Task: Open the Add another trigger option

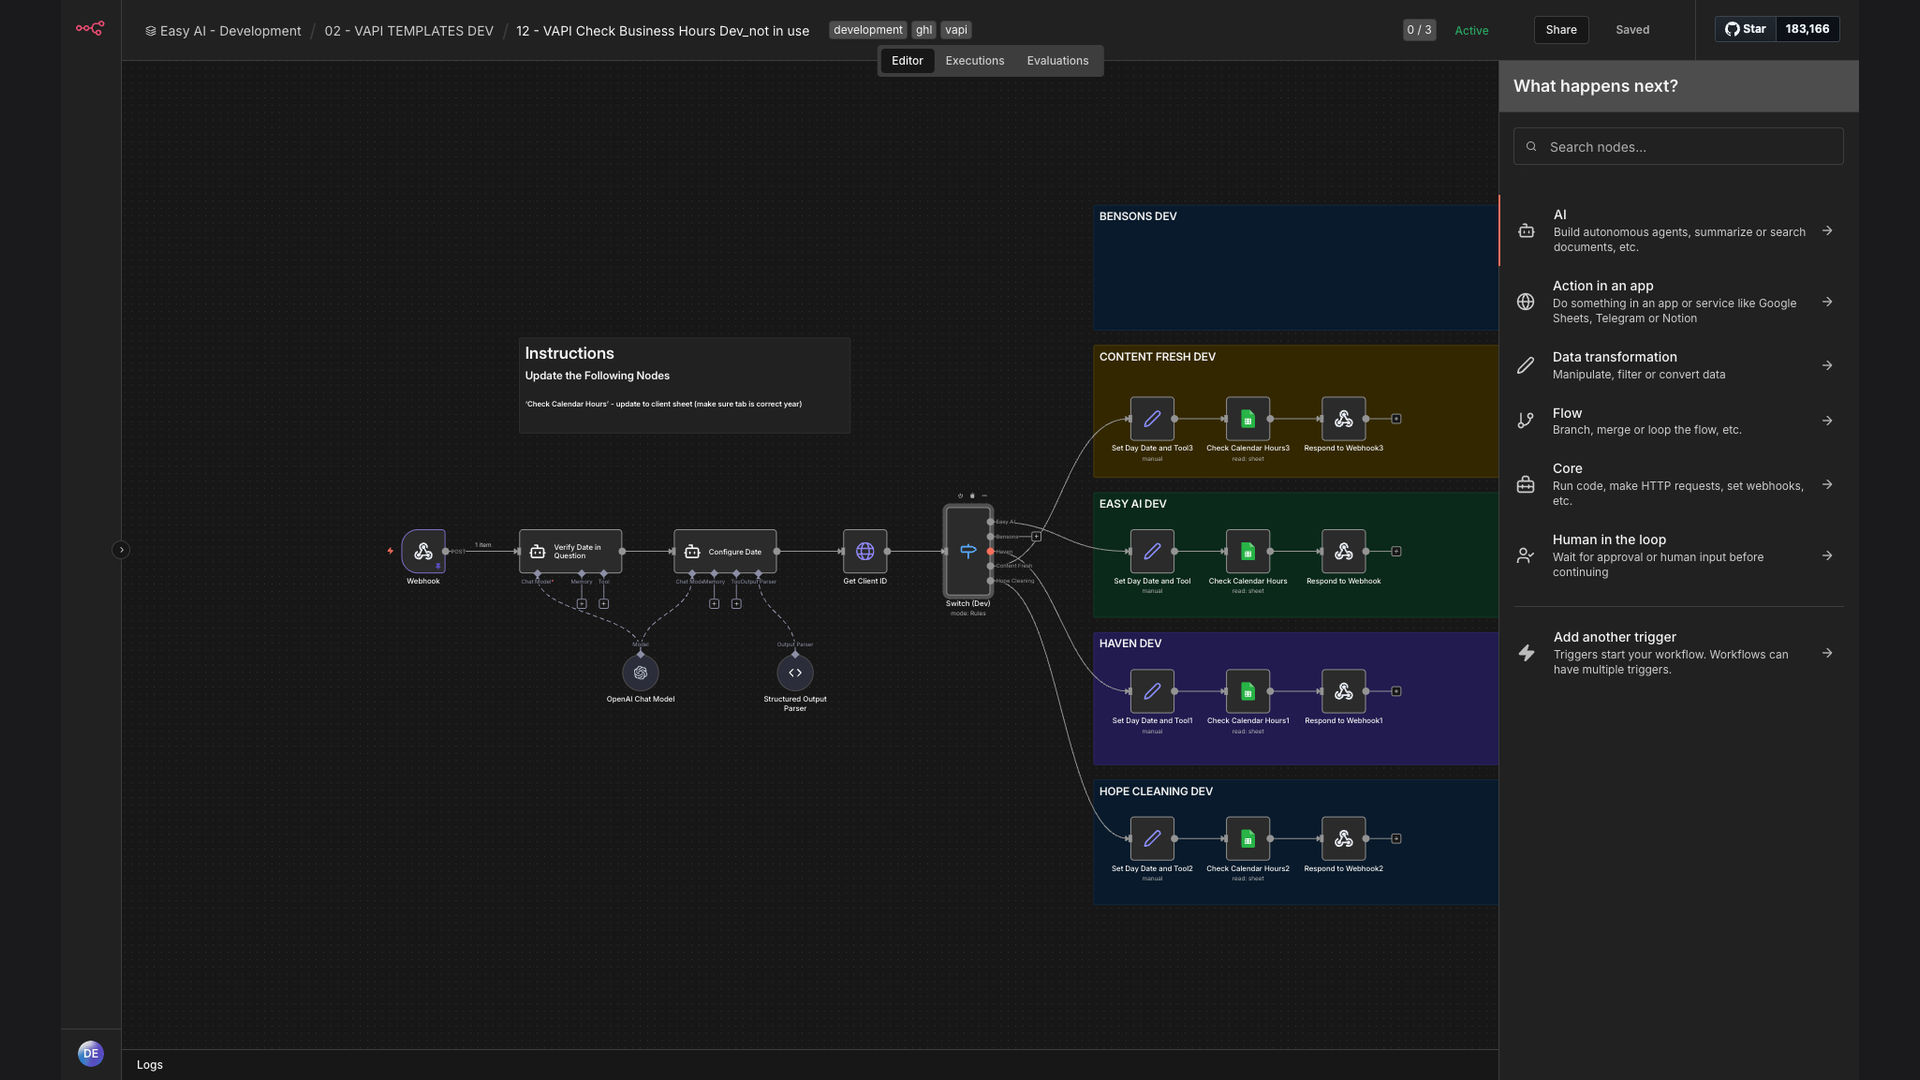Action: tap(1678, 653)
